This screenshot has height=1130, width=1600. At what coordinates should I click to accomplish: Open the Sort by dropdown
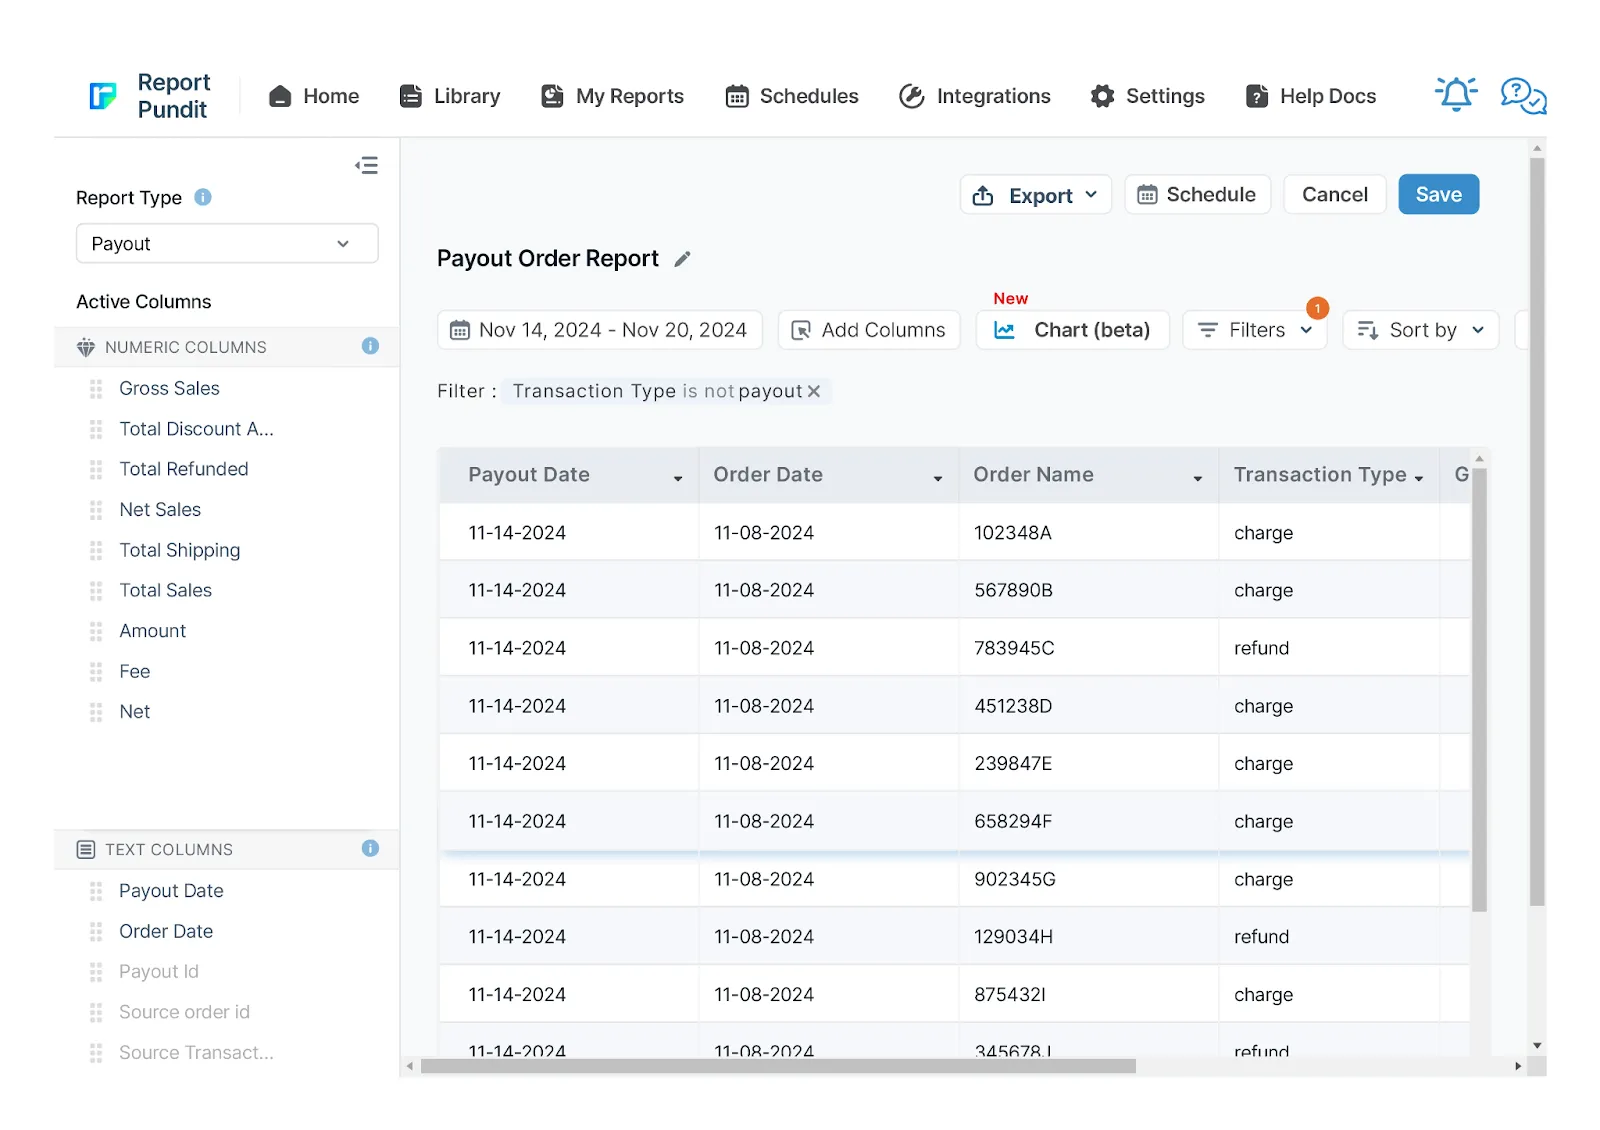[x=1420, y=330]
